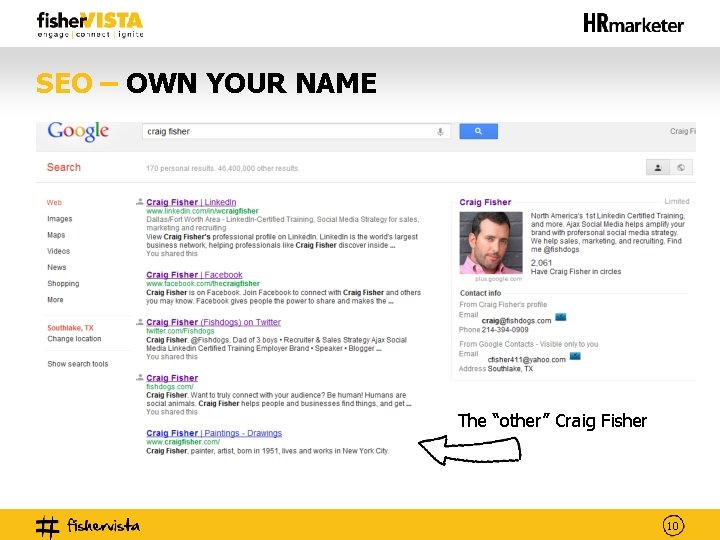
Task: Click person icon beside LinkedIn result
Action: point(140,202)
